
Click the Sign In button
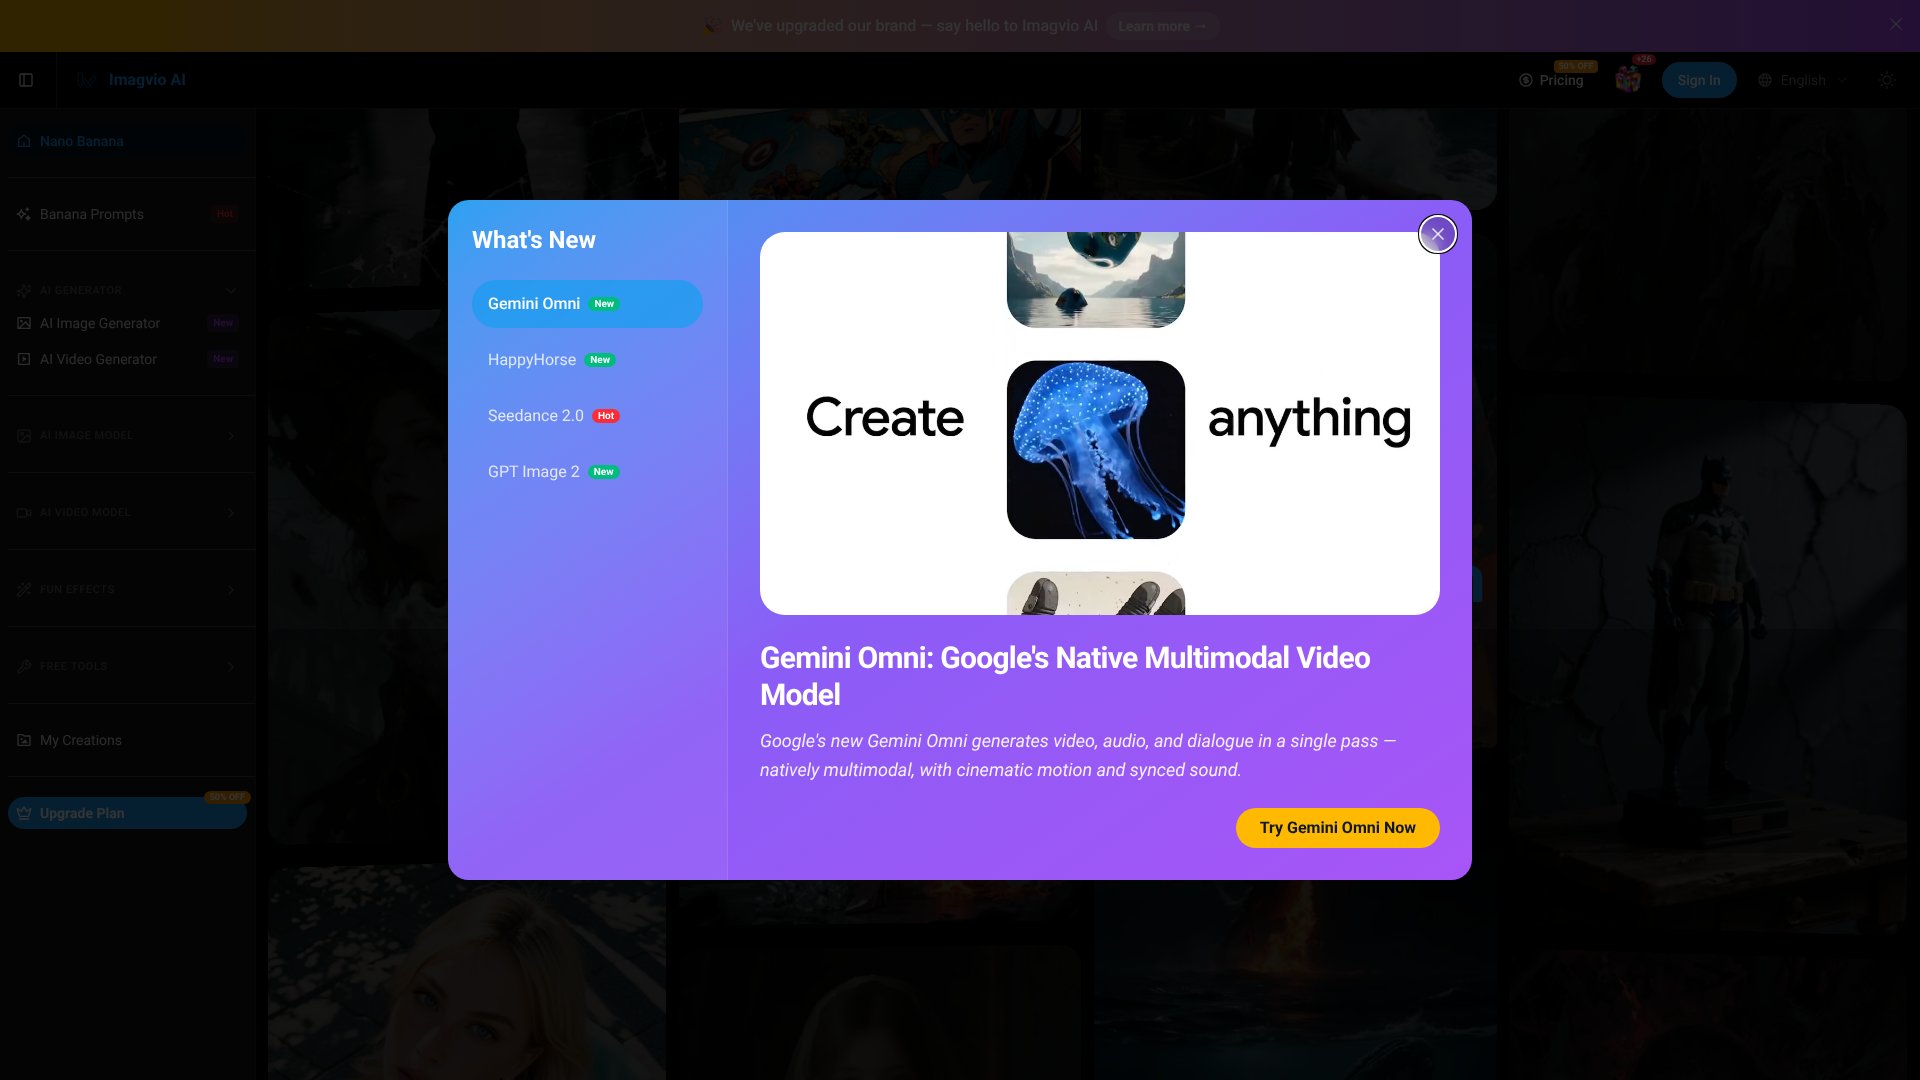(x=1699, y=80)
